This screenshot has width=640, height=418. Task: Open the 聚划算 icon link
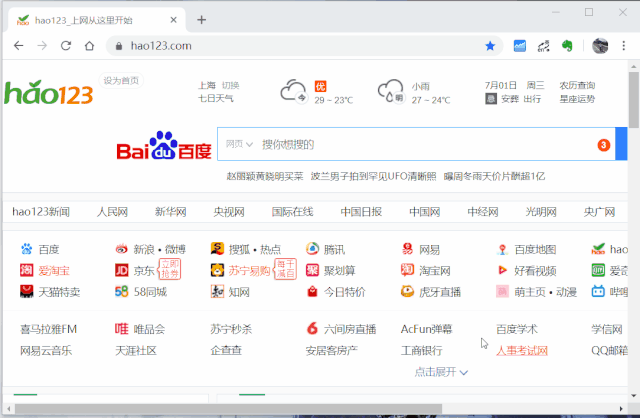(x=312, y=270)
